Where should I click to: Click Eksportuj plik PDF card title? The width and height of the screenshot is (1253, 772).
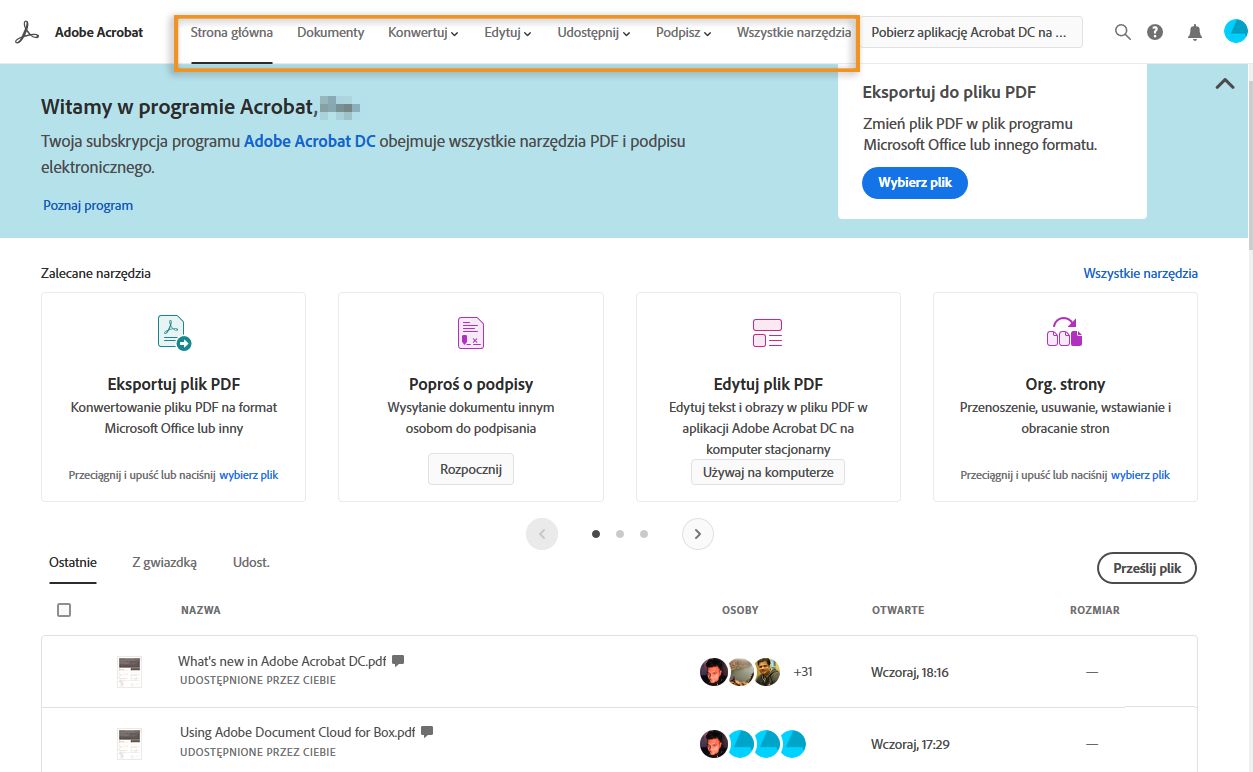click(174, 384)
